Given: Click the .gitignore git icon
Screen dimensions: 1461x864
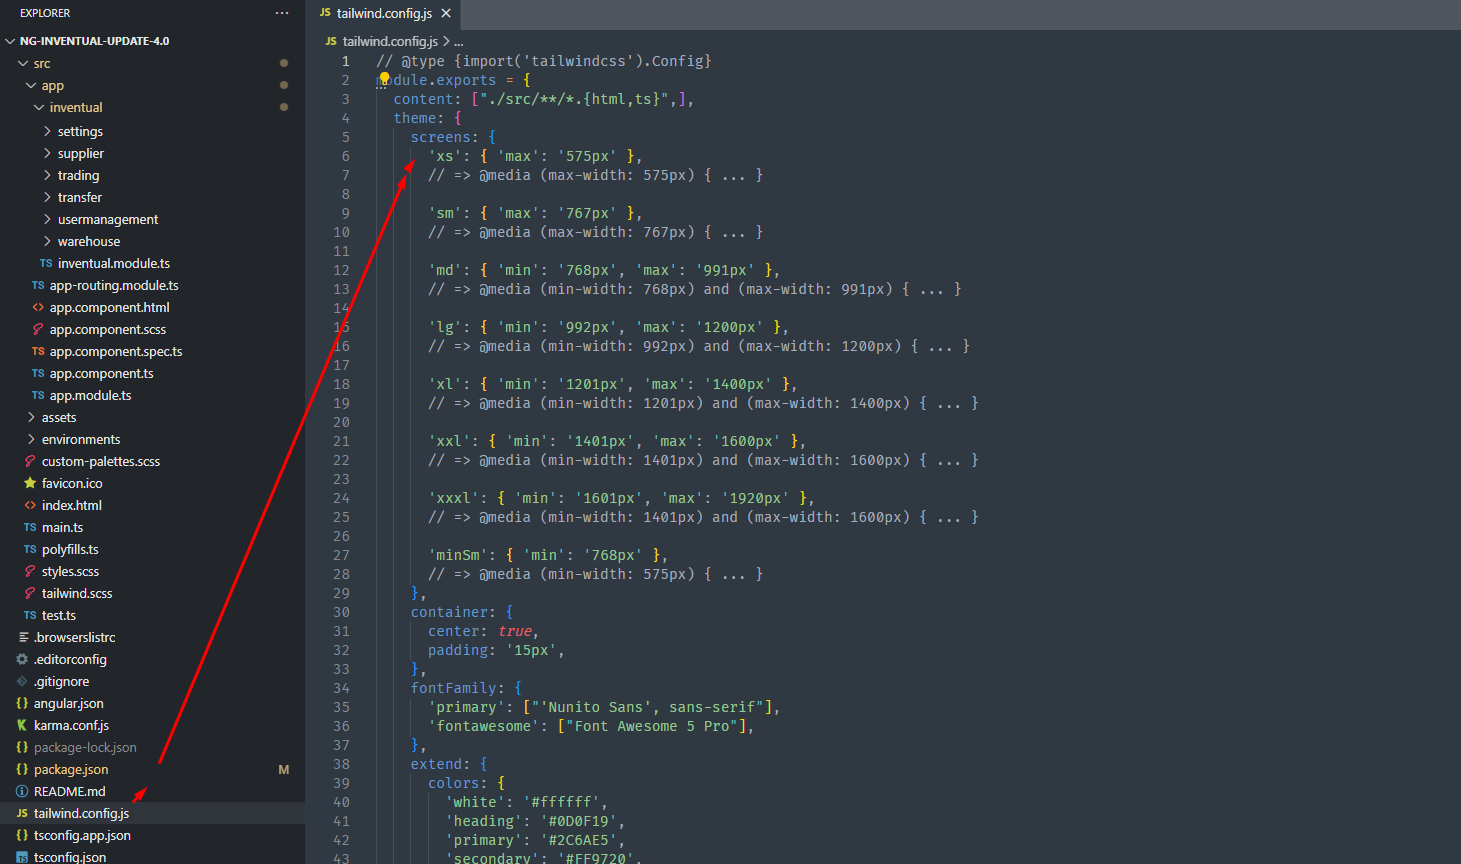Looking at the screenshot, I should pos(22,681).
